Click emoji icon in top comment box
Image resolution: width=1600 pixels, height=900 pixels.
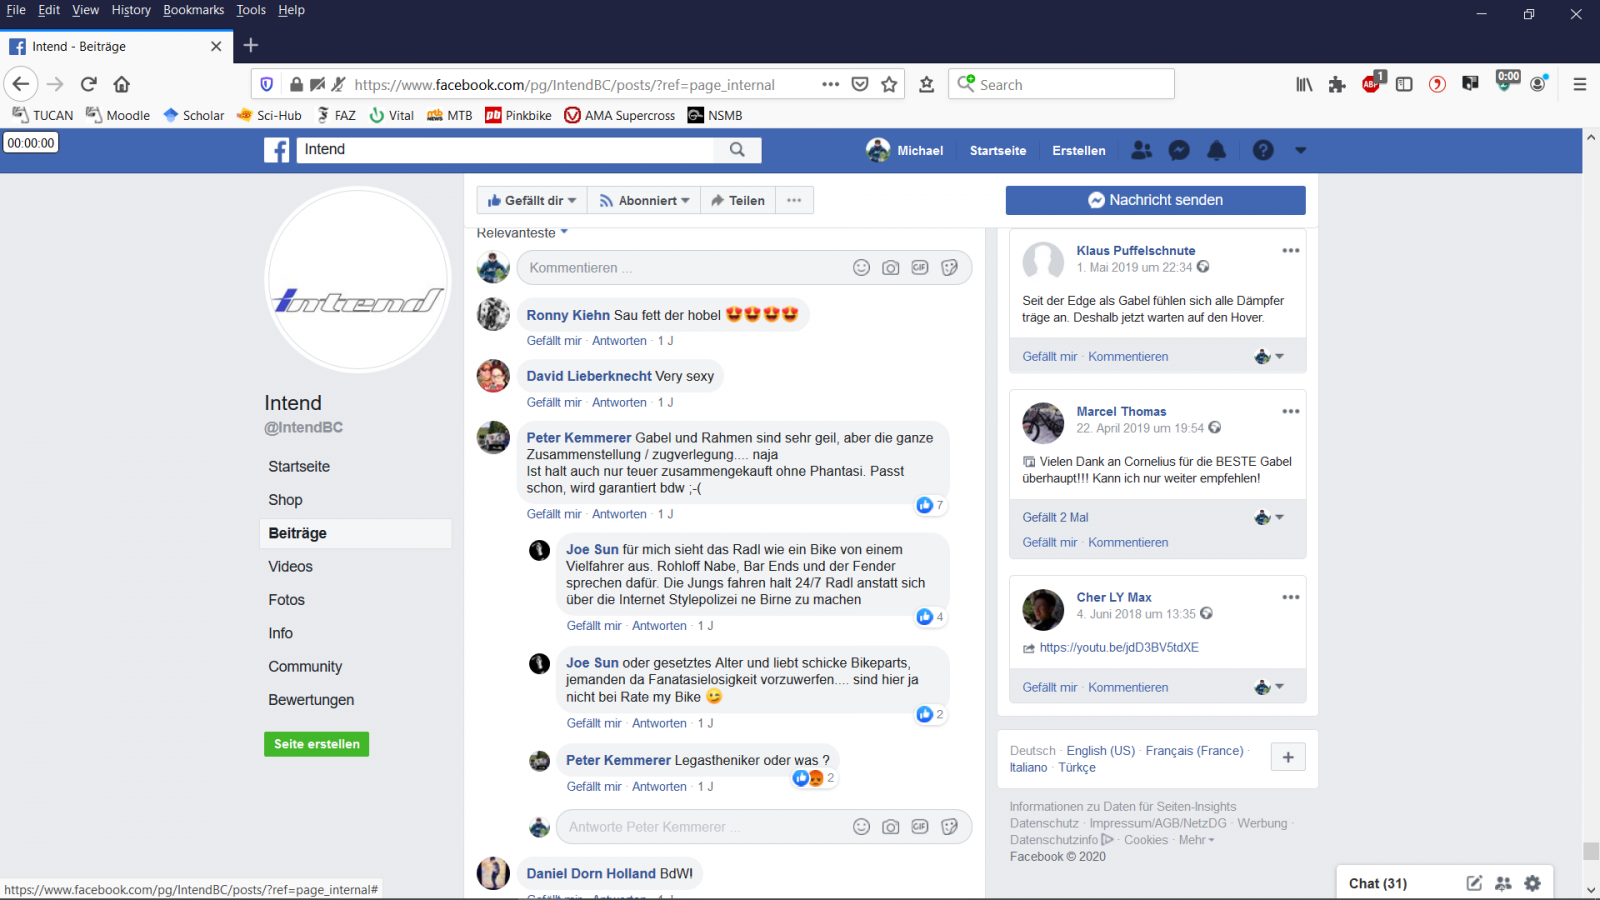861,268
